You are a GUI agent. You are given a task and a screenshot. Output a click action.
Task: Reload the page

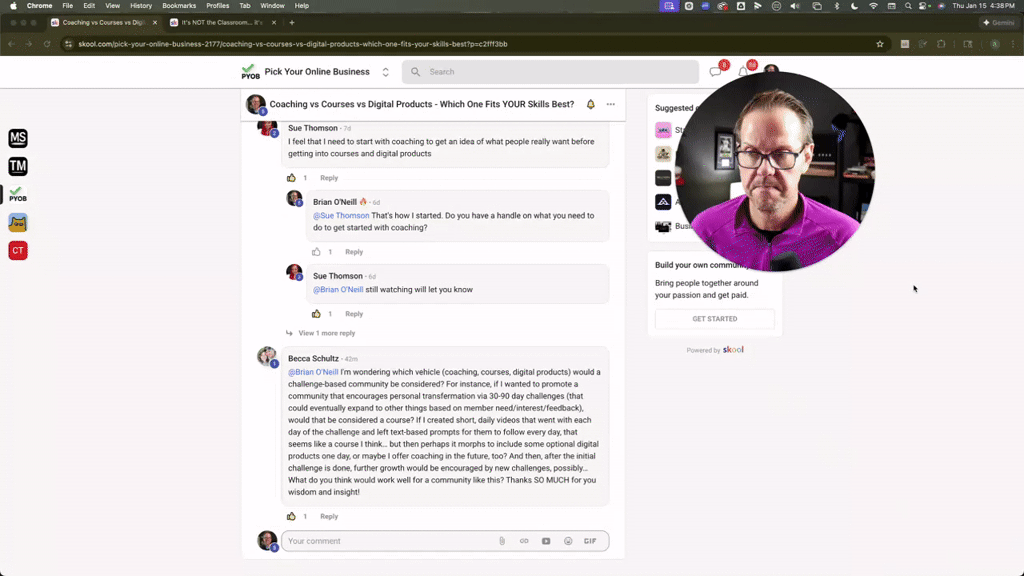[47, 44]
